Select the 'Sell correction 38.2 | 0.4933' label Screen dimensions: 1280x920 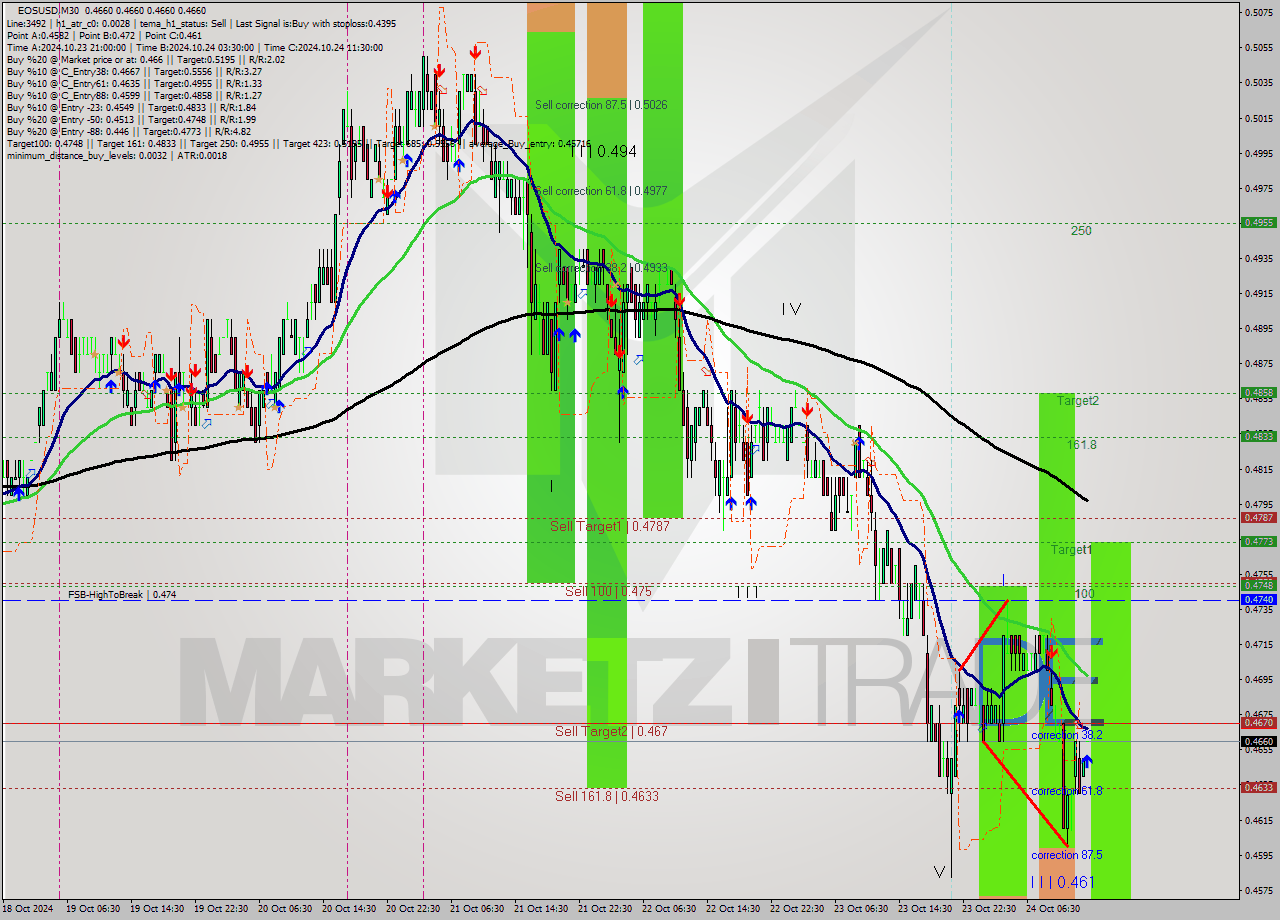click(x=601, y=268)
